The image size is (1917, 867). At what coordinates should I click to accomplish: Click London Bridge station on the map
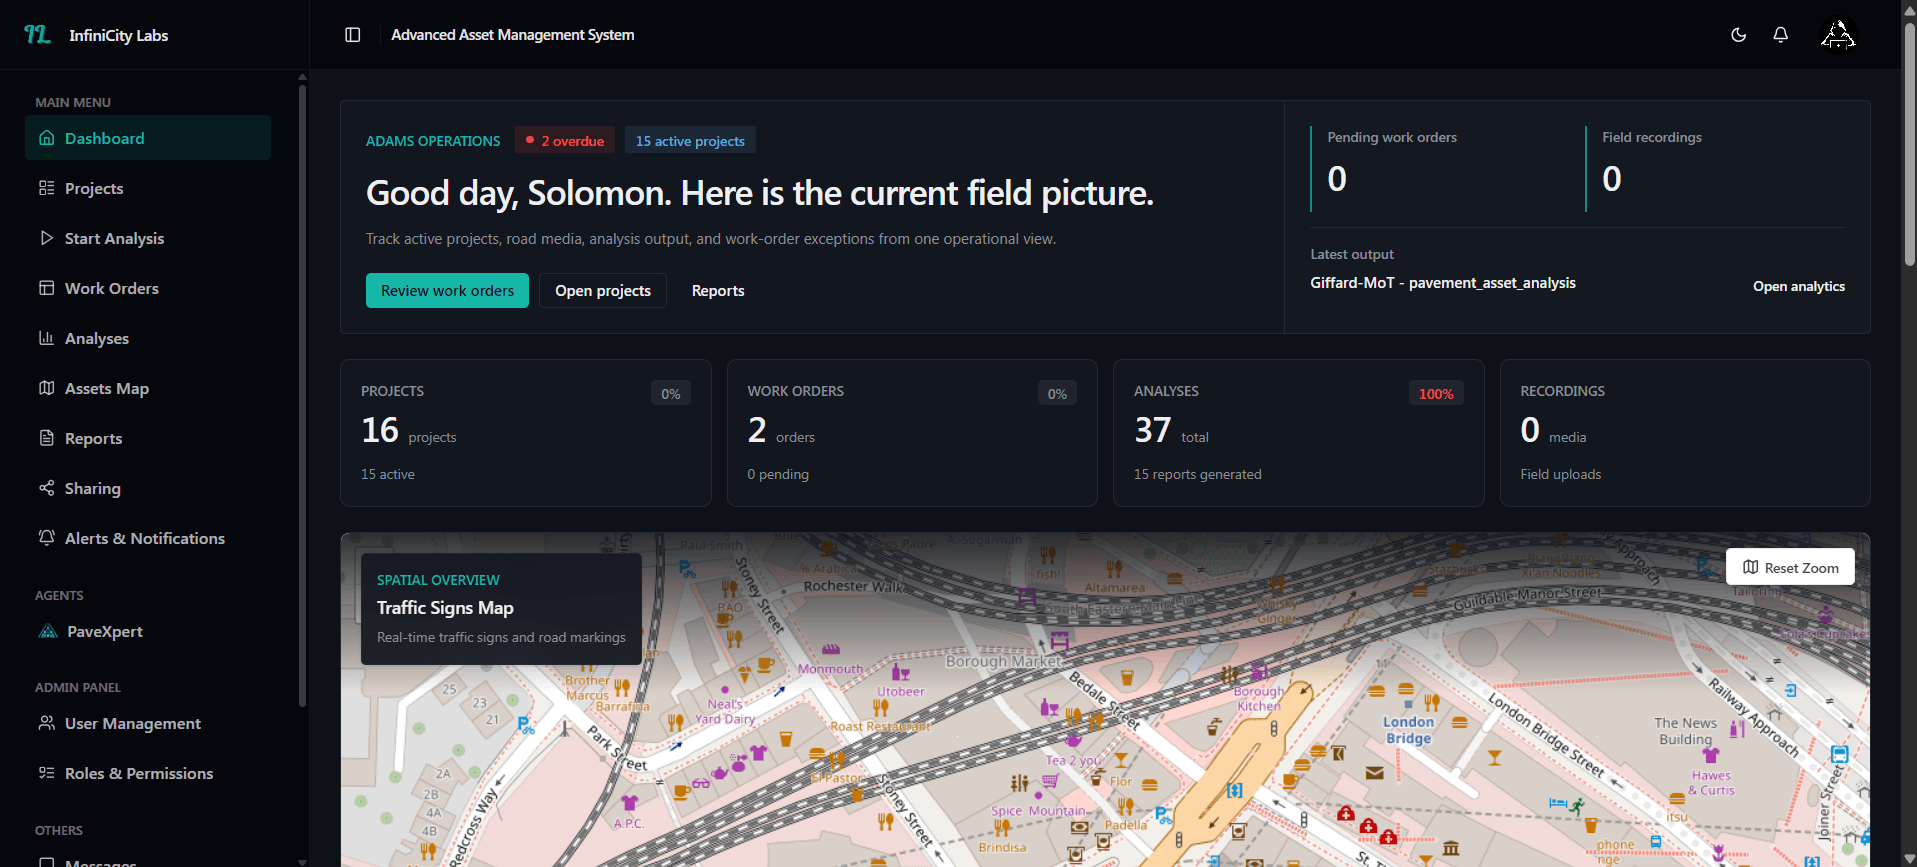click(1408, 730)
